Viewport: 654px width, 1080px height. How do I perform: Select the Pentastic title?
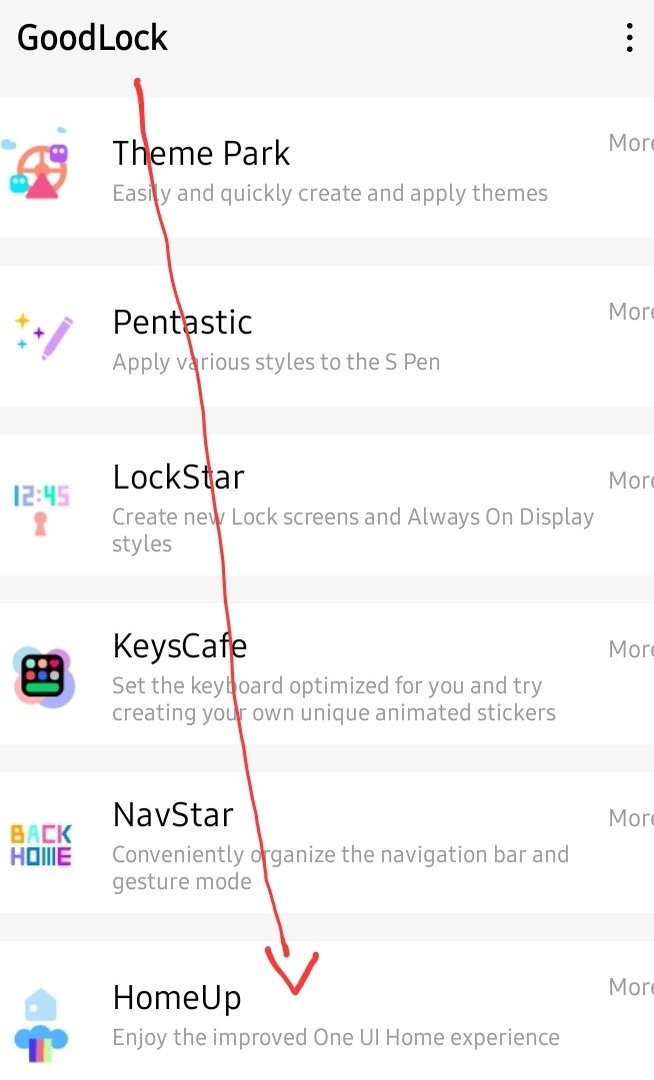click(182, 322)
